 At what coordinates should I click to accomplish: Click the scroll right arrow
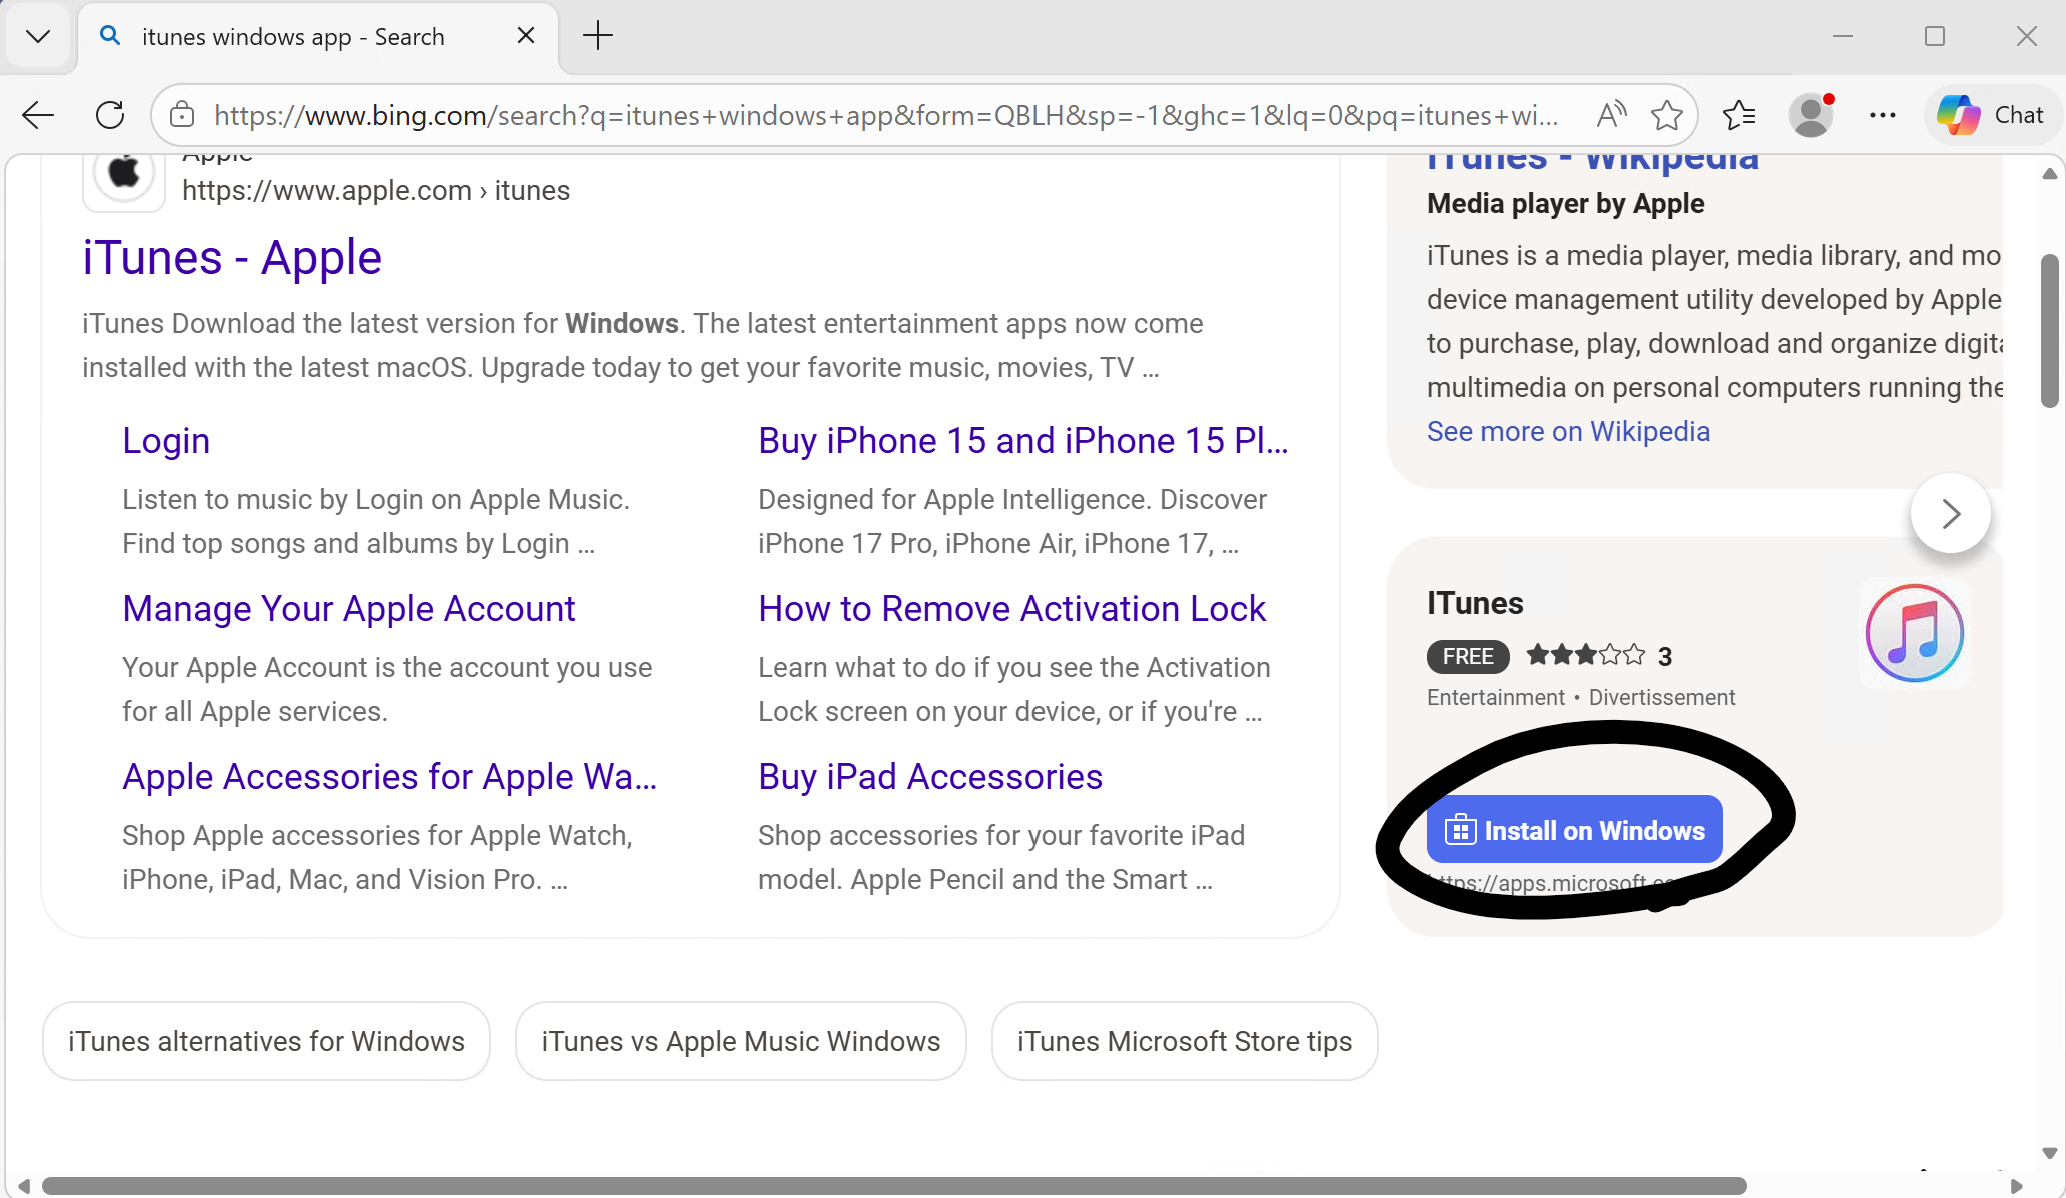2016,1186
